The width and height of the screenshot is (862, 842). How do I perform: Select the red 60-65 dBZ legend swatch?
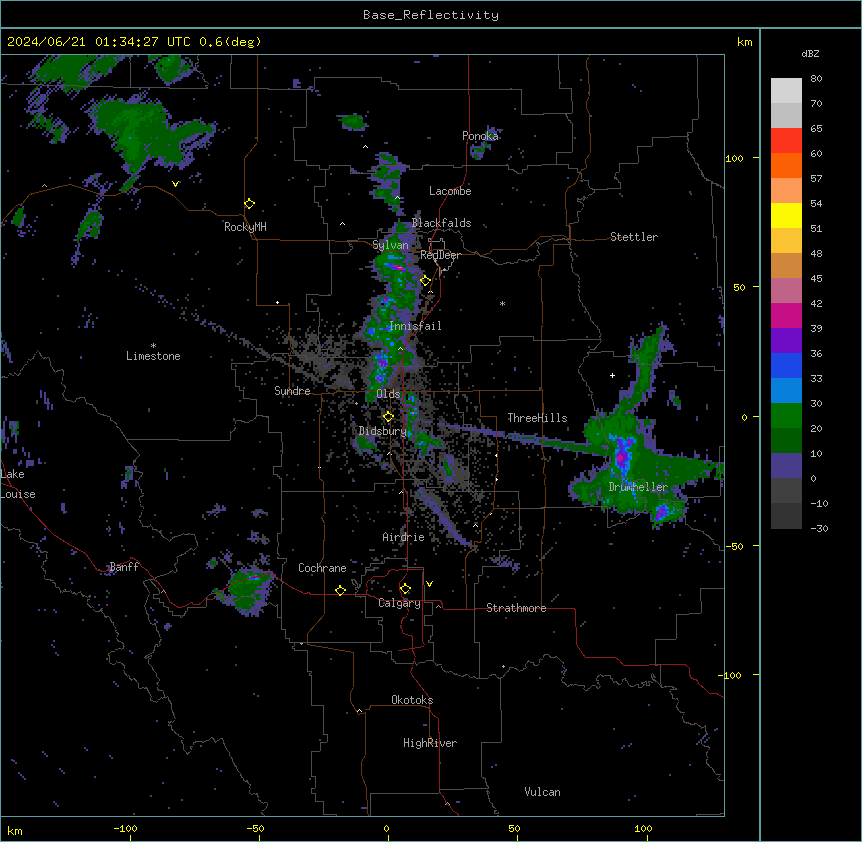[786, 140]
